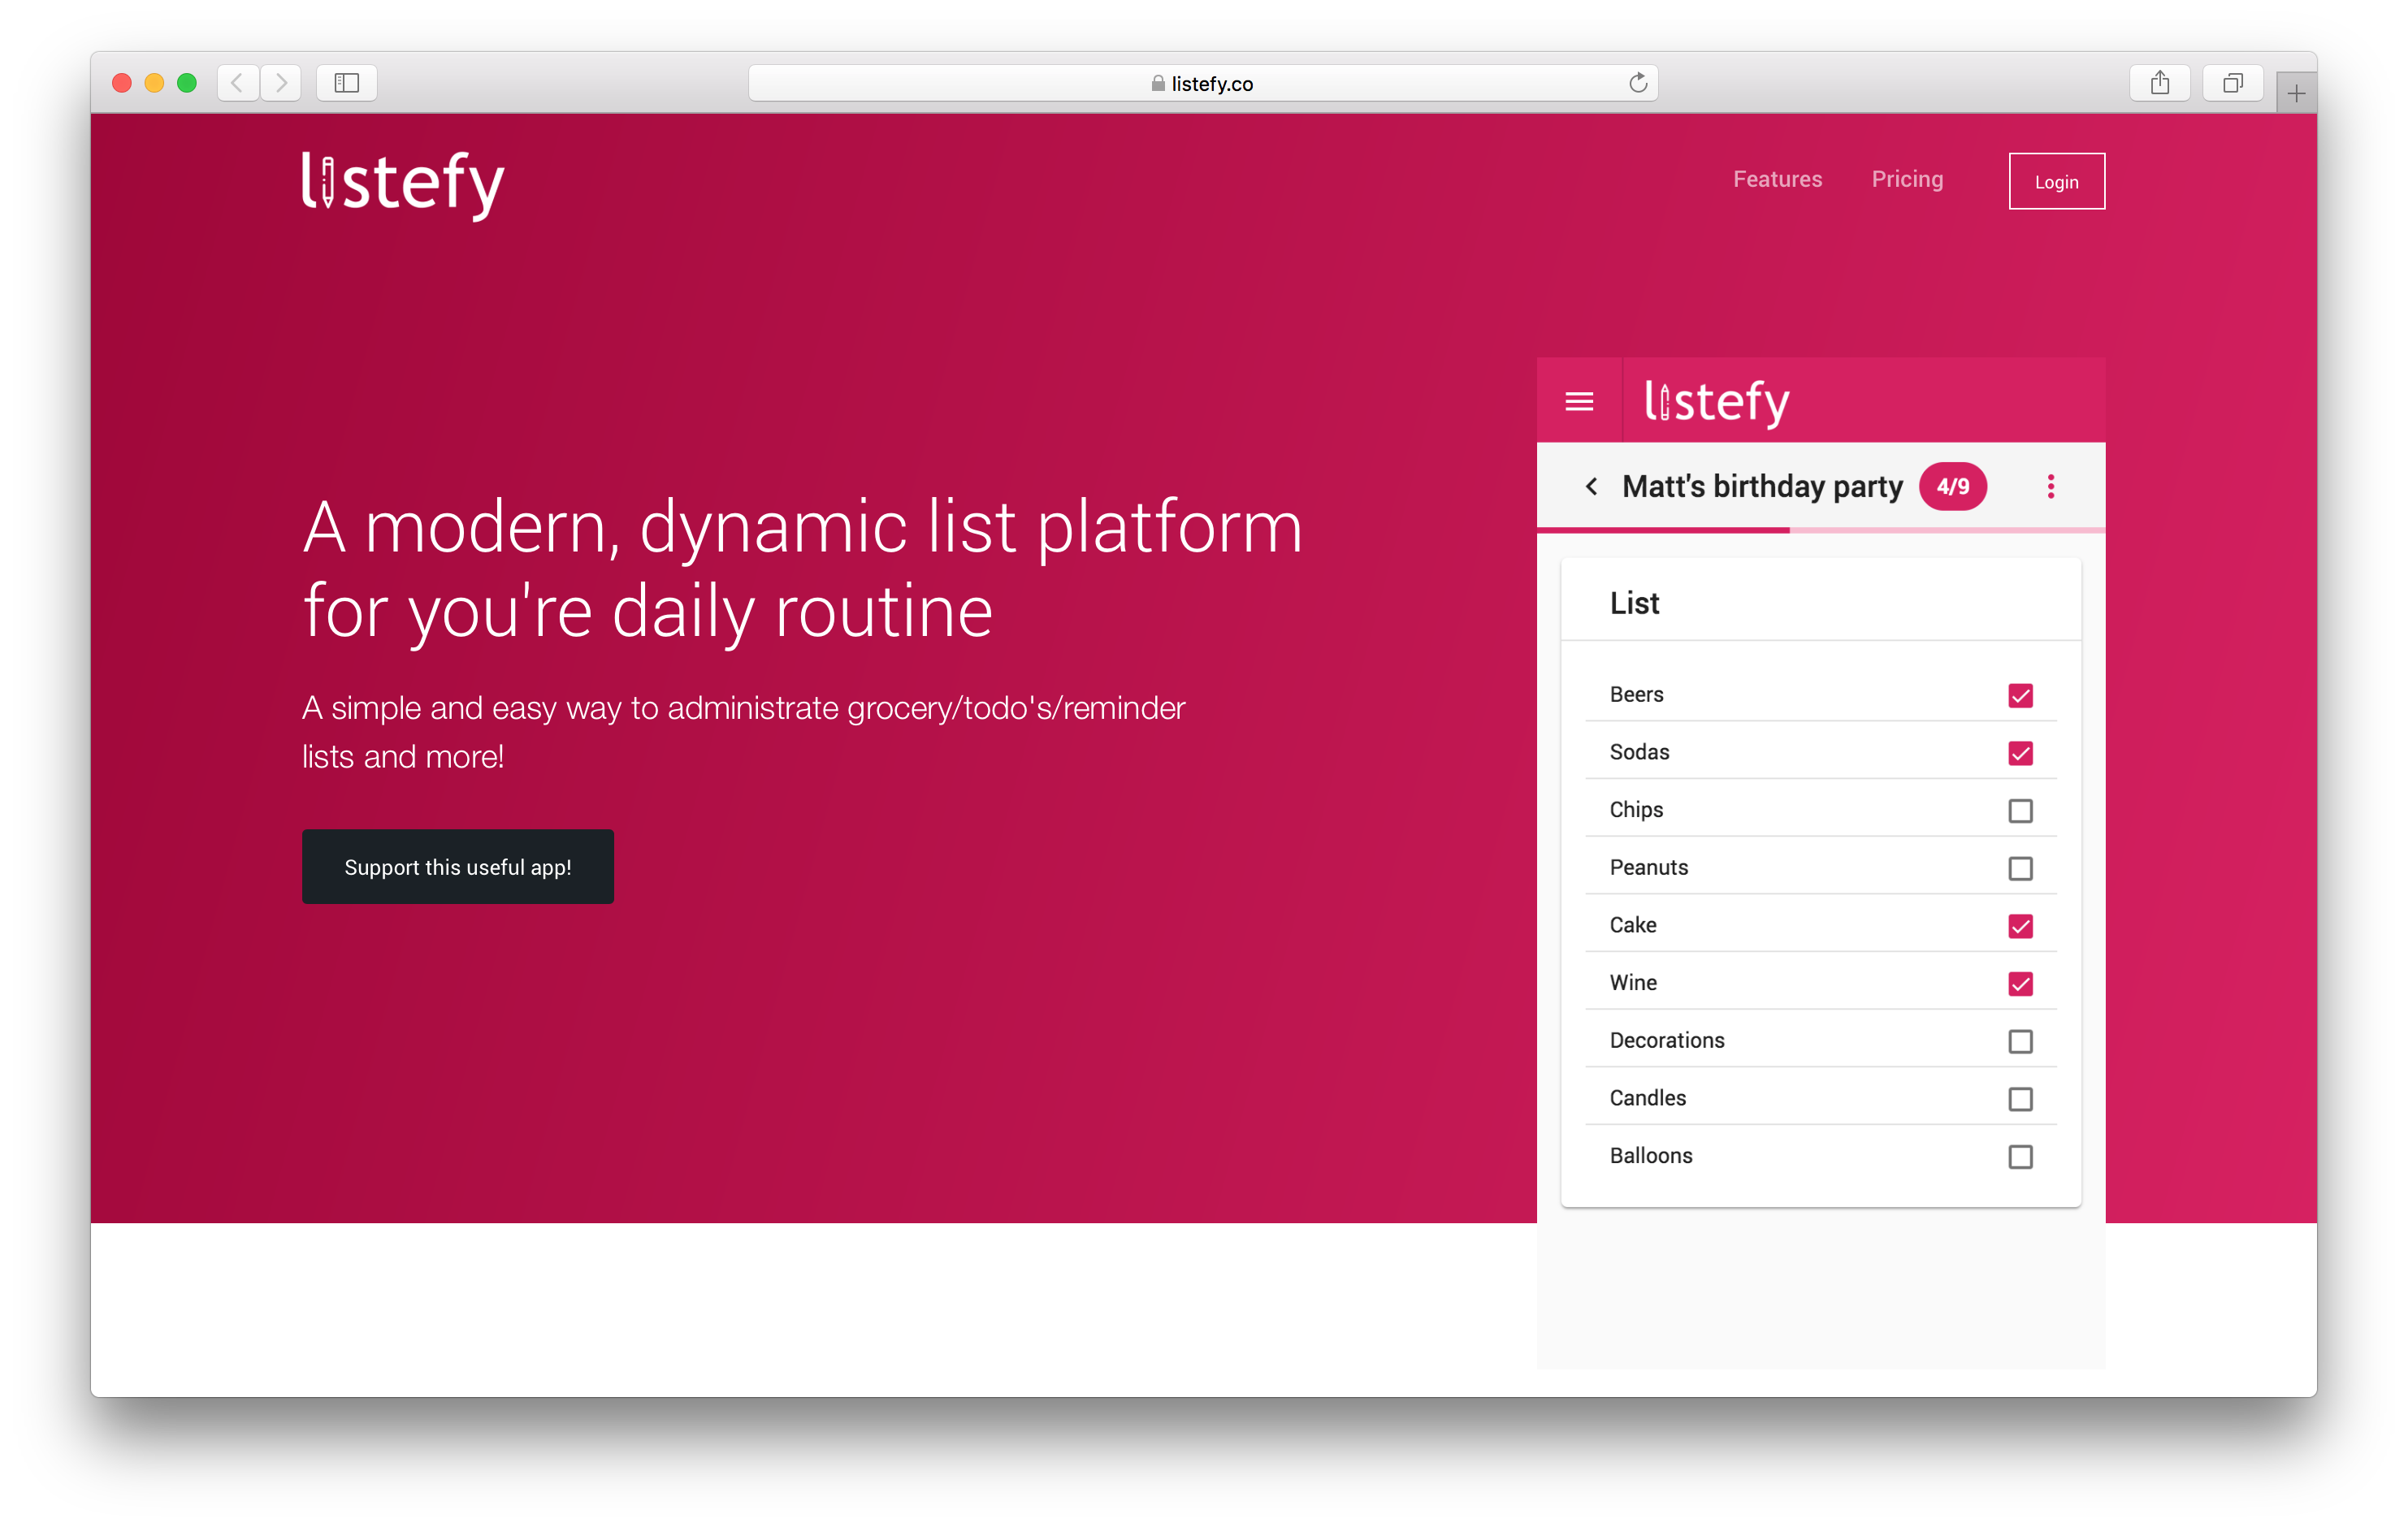
Task: Reload the listefy.co page
Action: tap(1637, 83)
